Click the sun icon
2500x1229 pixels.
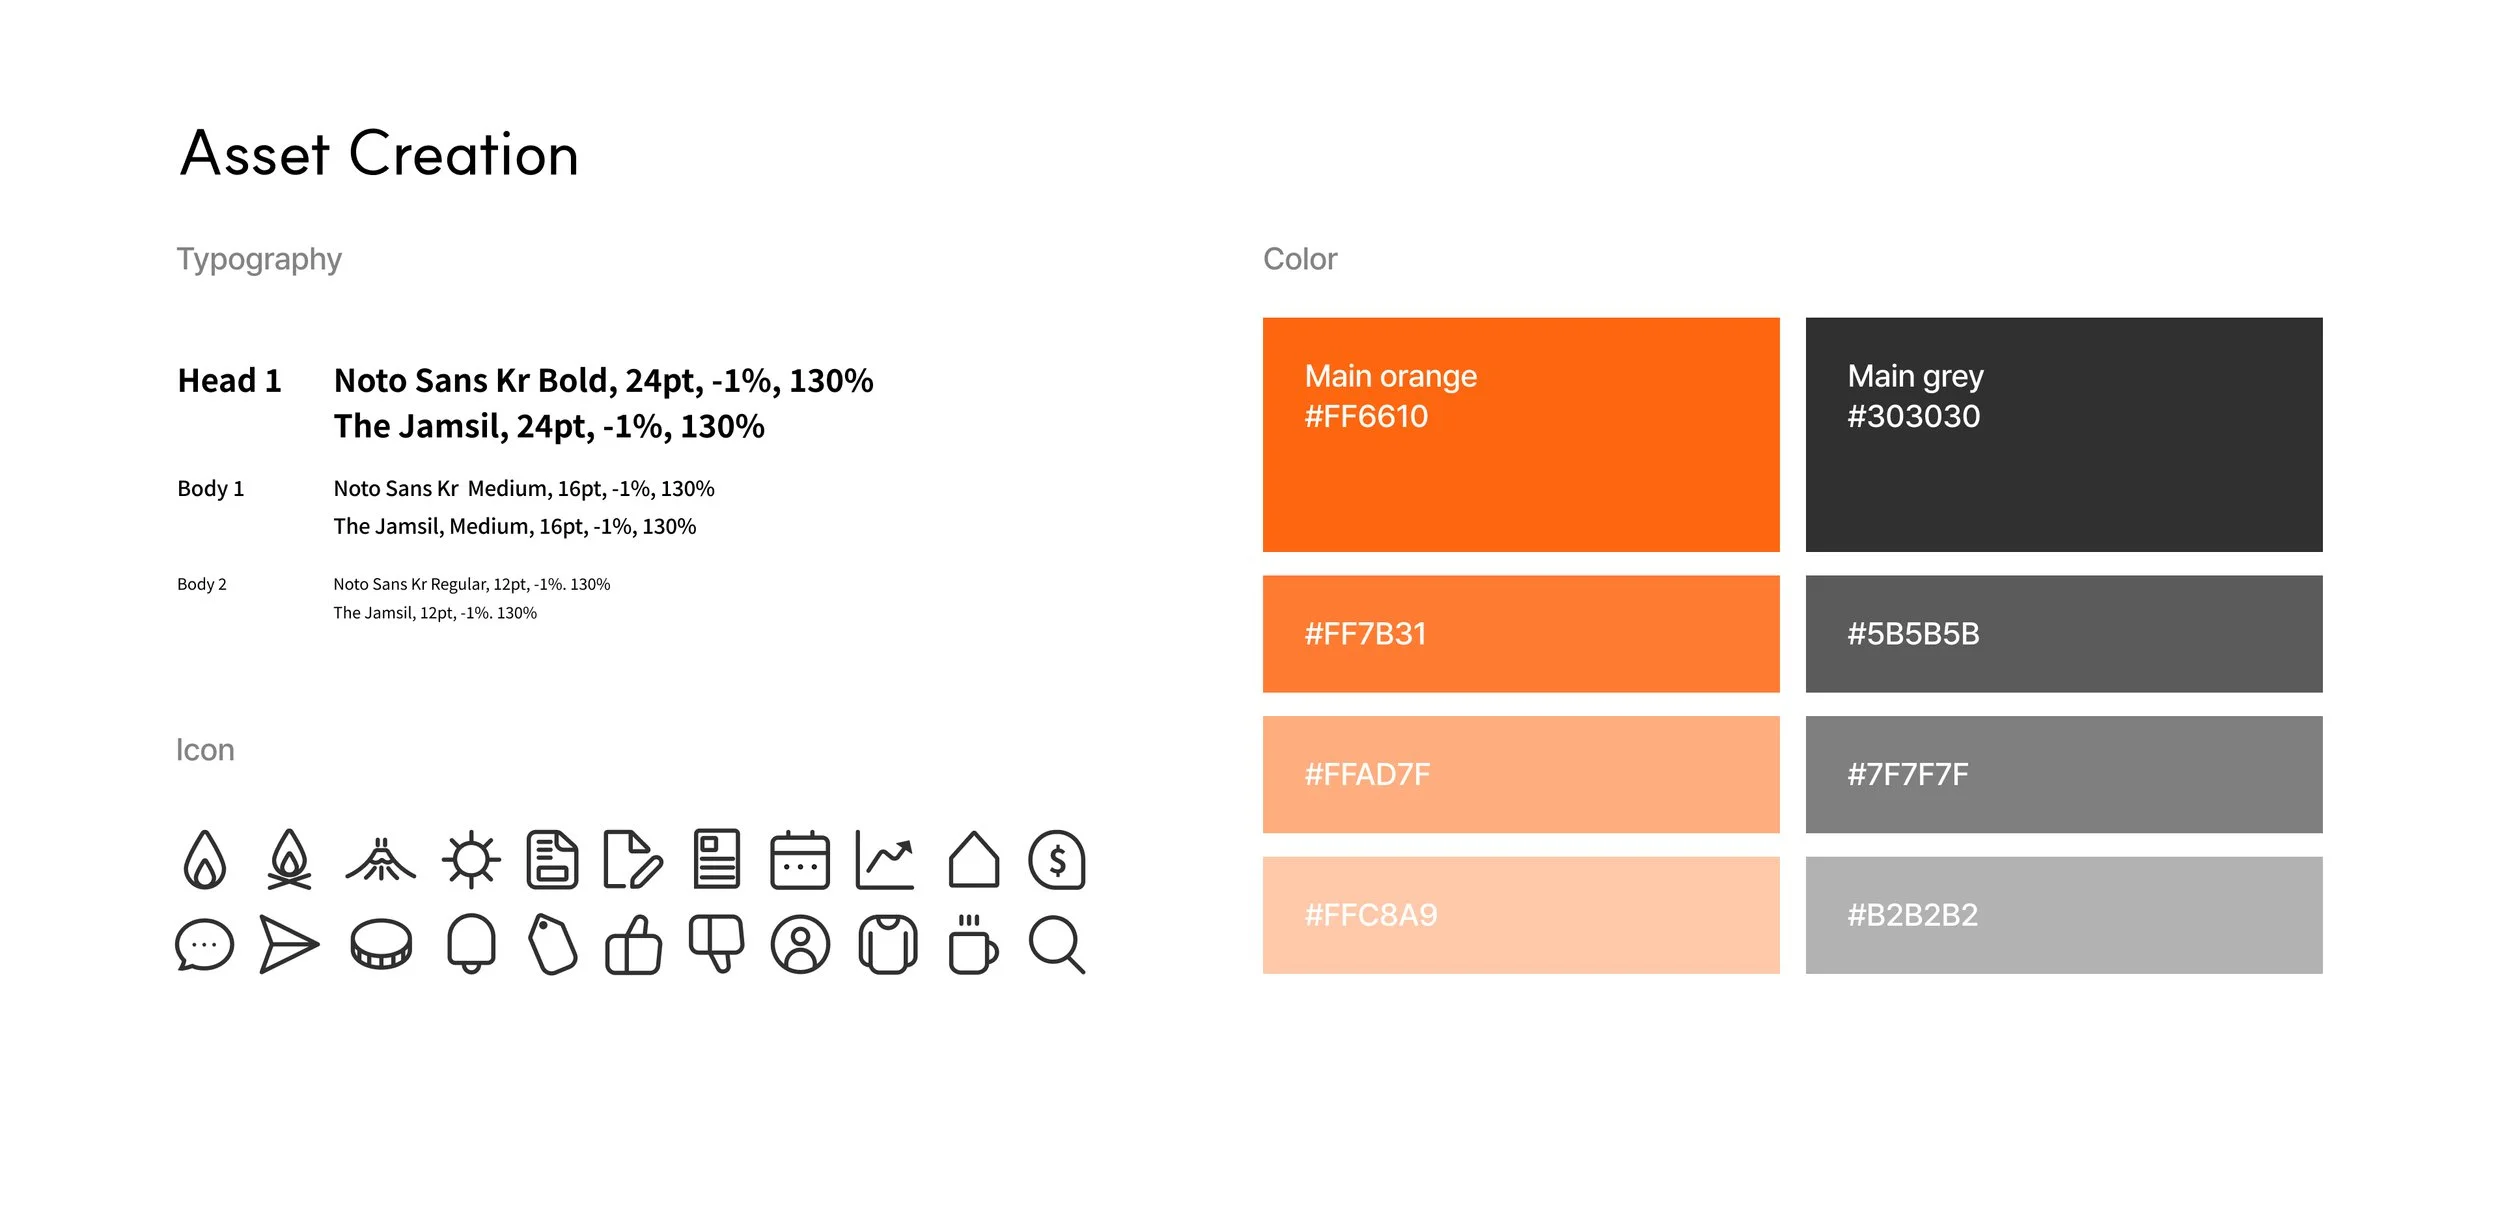pos(471,860)
